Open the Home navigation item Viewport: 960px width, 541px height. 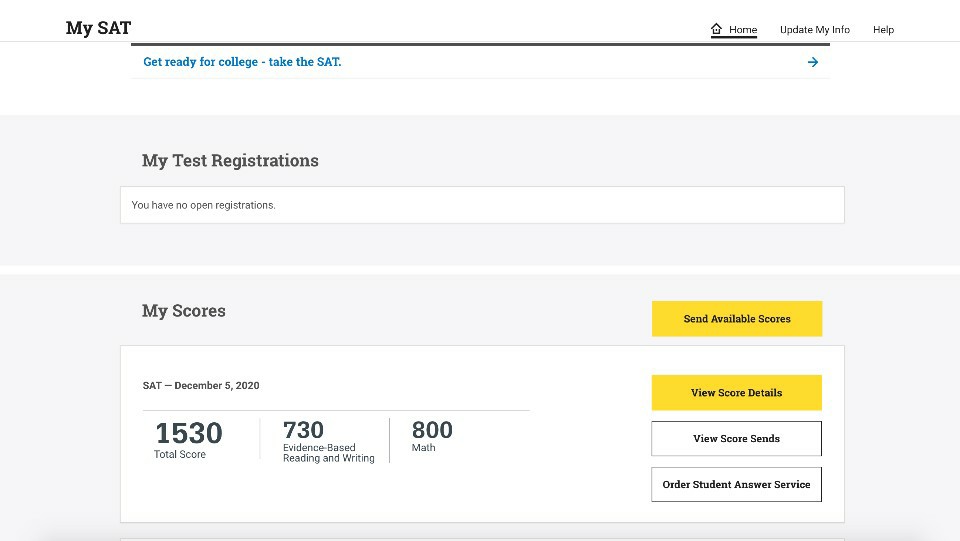point(733,29)
